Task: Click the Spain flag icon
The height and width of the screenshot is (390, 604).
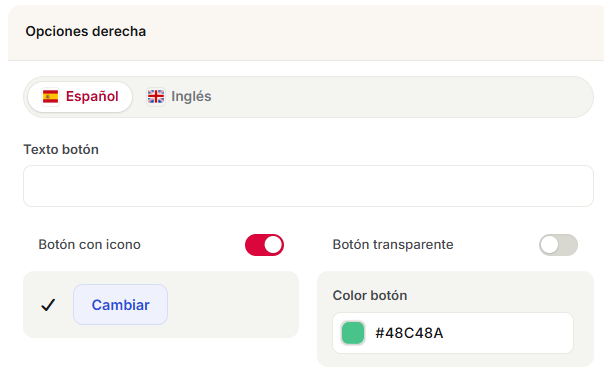Action: pos(50,96)
